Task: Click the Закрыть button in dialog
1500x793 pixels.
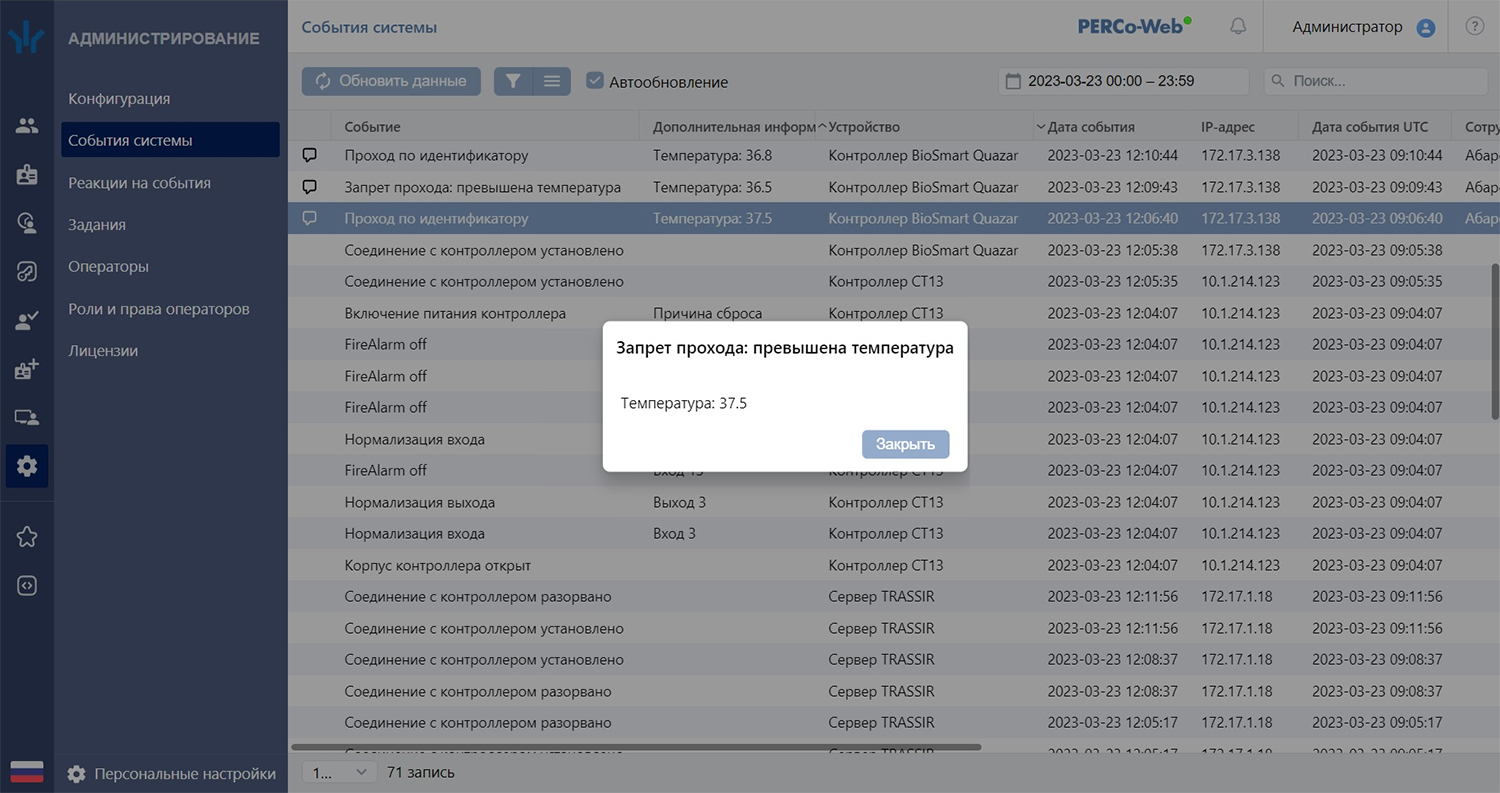Action: coord(905,444)
